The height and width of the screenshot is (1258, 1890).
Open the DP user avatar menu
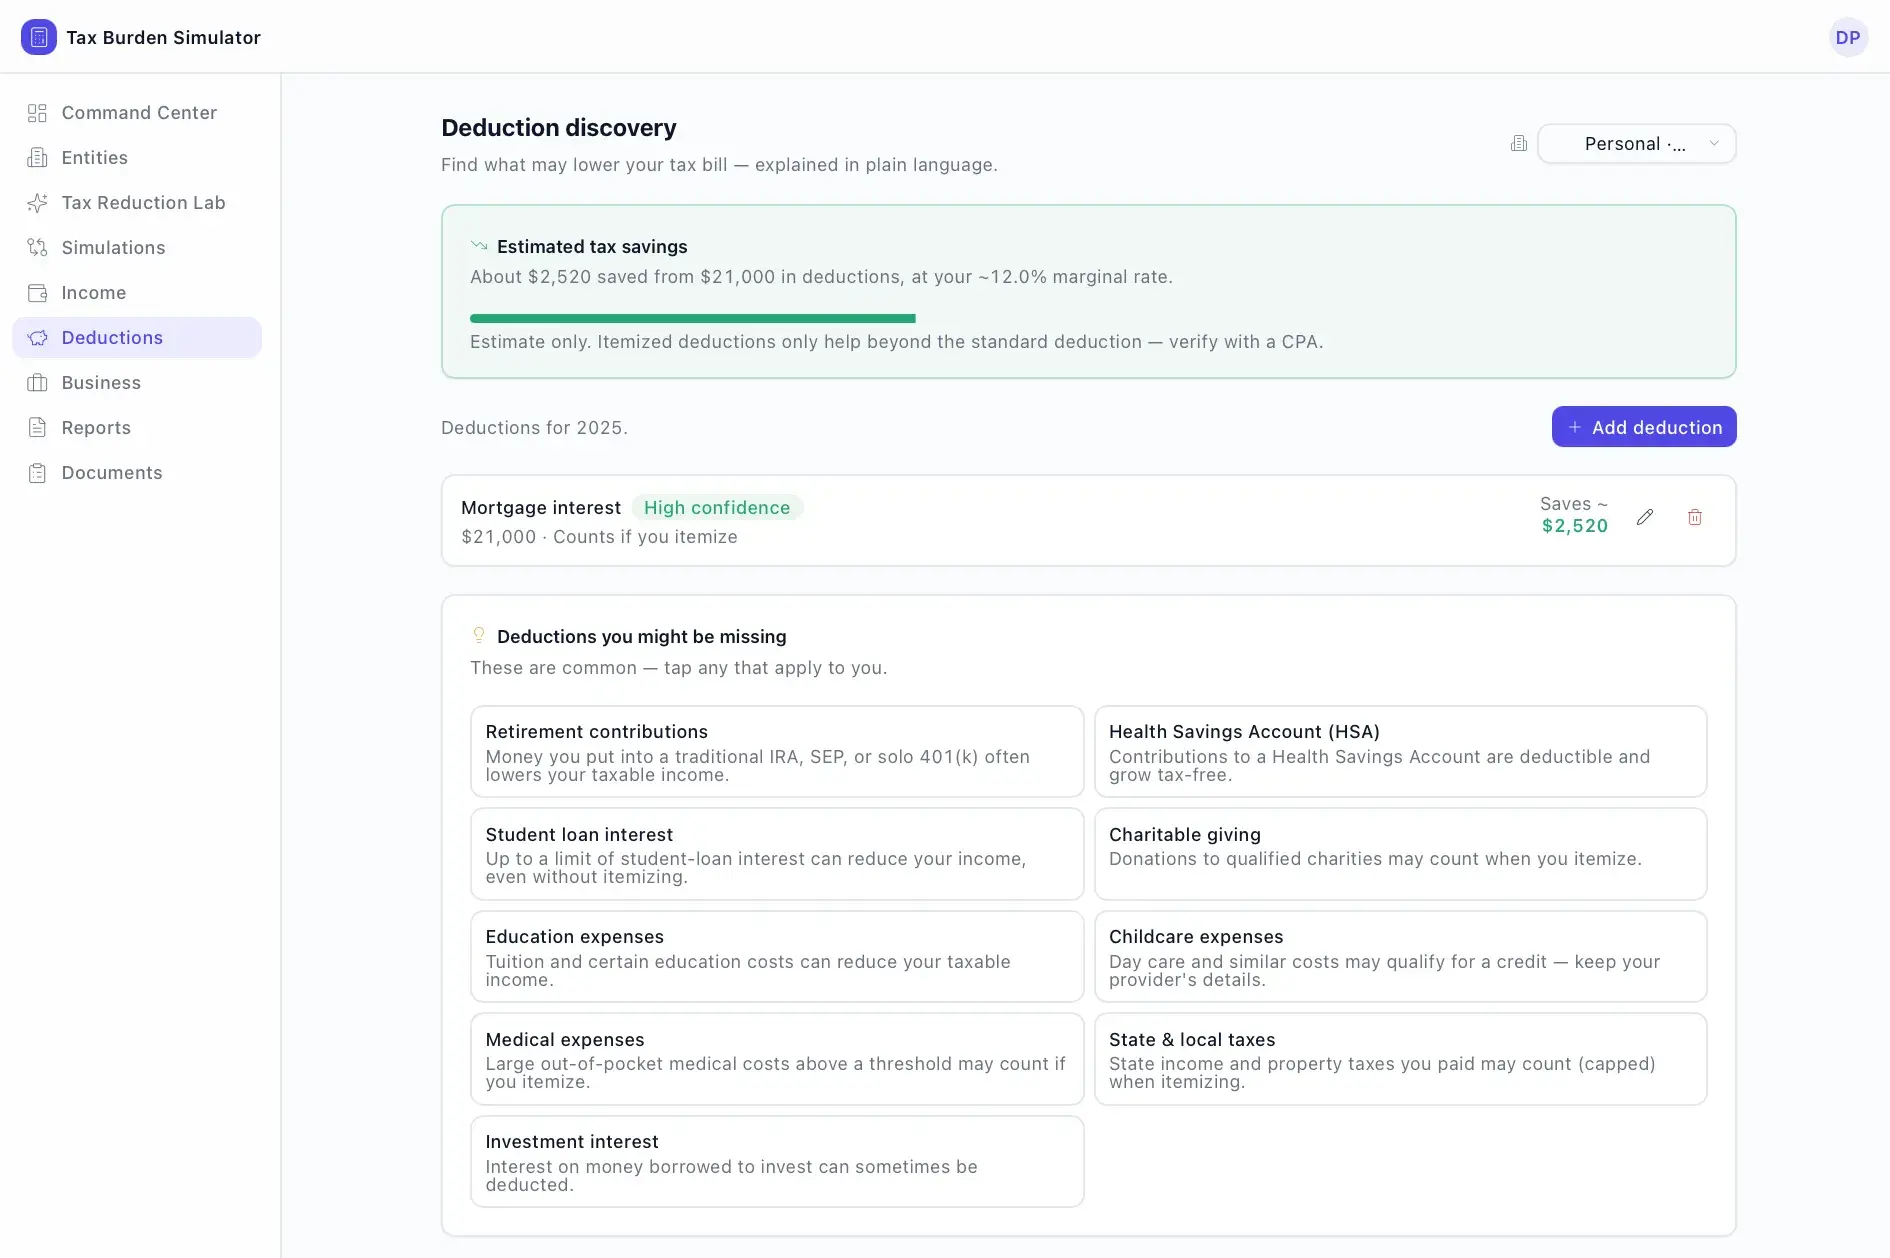[x=1848, y=37]
